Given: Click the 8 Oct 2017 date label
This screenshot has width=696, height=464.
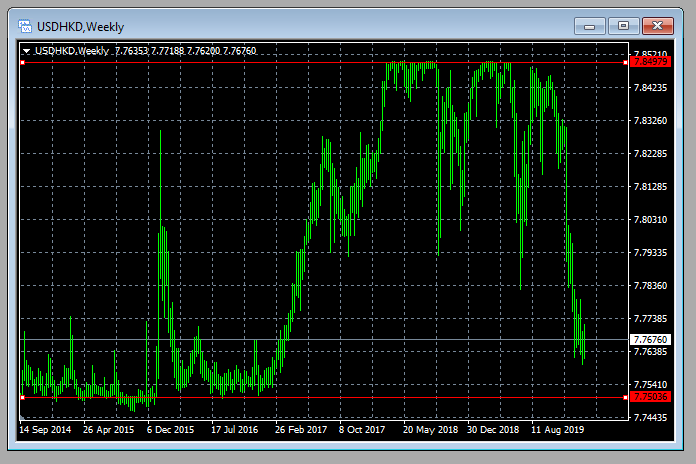Looking at the screenshot, I should pos(362,430).
